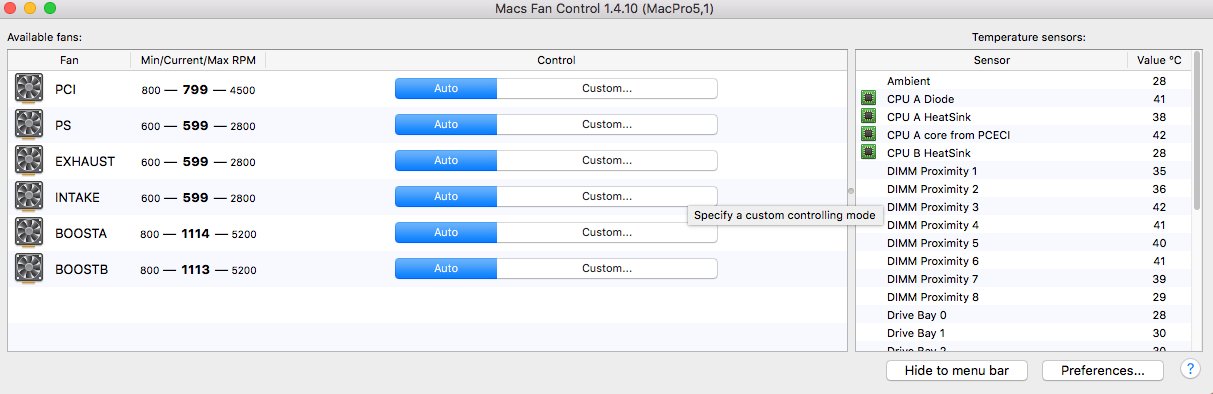Viewport: 1213px width, 394px height.
Task: Click the CPU A Diode chip icon
Action: pyautogui.click(x=868, y=99)
